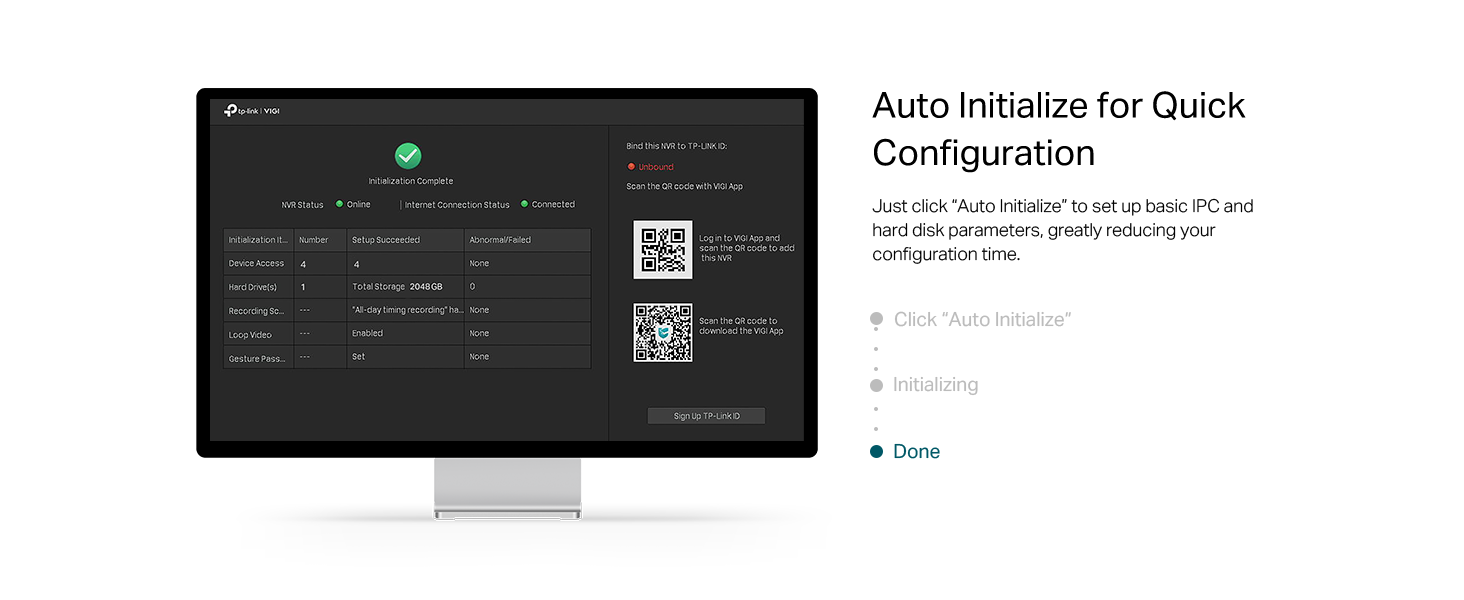Click the Gesture Pass... table row
The image size is (1464, 600).
point(406,357)
